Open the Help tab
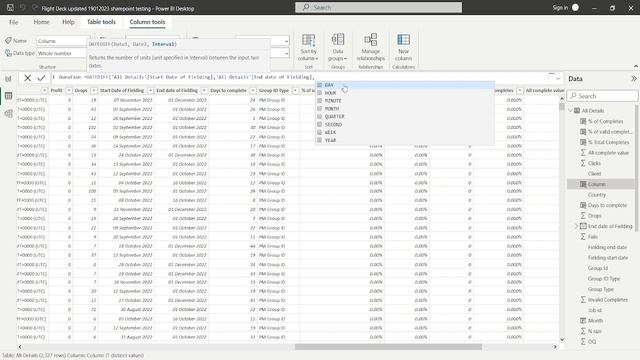 [x=68, y=22]
